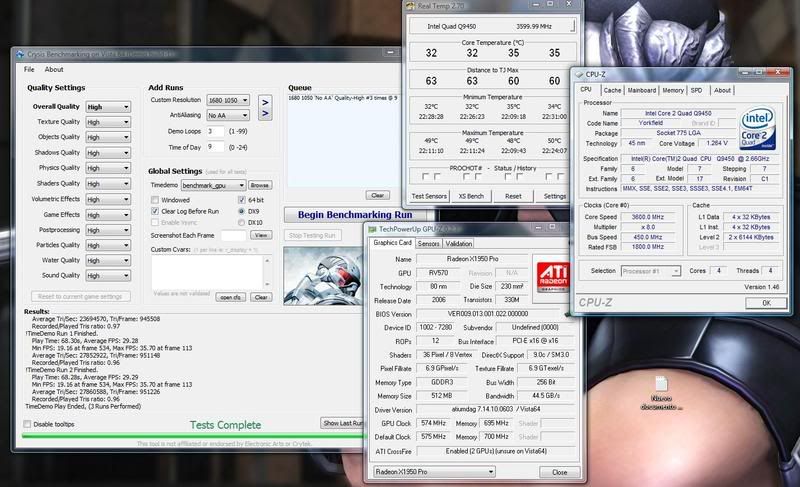Click the CPU-Z title bar icon

579,74
